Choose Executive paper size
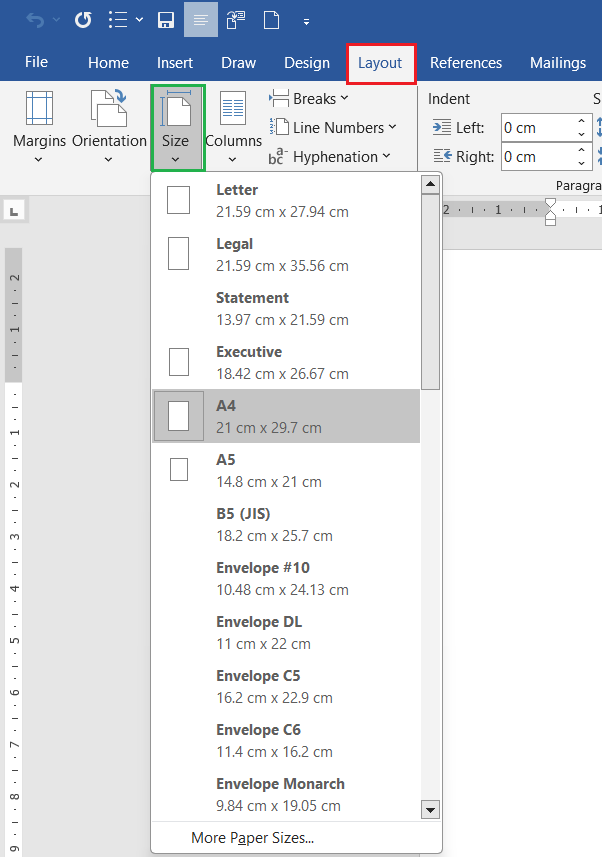Image resolution: width=602 pixels, height=857 pixels. (286, 363)
